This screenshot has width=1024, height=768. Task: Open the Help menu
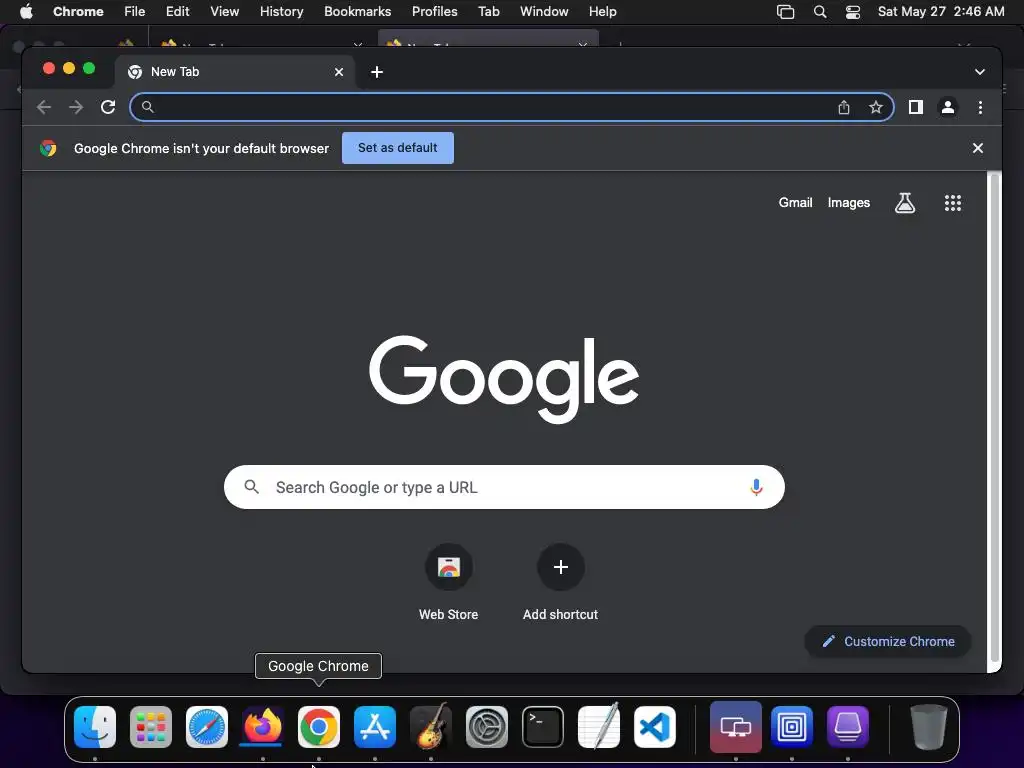[602, 11]
